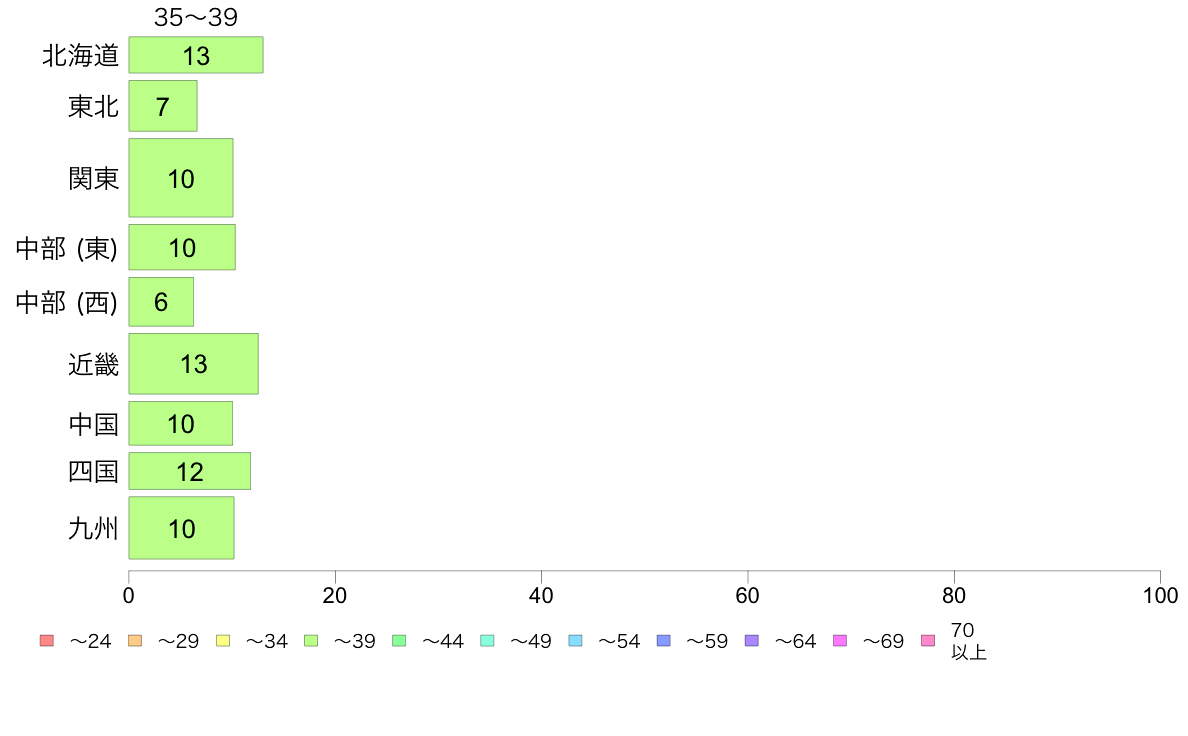Screen dimensions: 1188x736
Task: Click the 東北 bar showing 7
Action: [163, 106]
